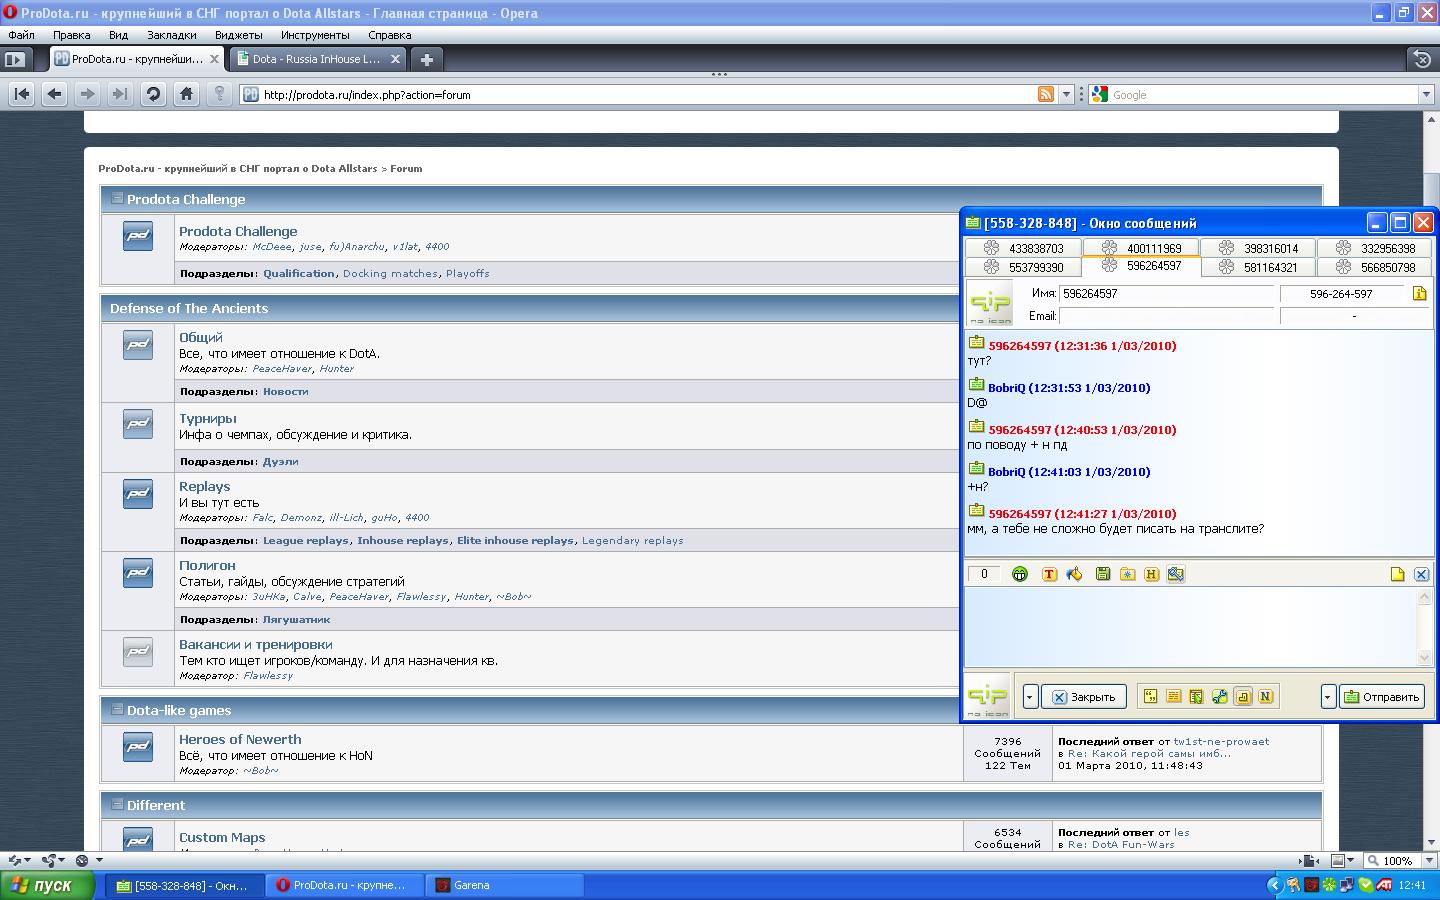Click the message input text area
The height and width of the screenshot is (900, 1440).
[x=1191, y=626]
